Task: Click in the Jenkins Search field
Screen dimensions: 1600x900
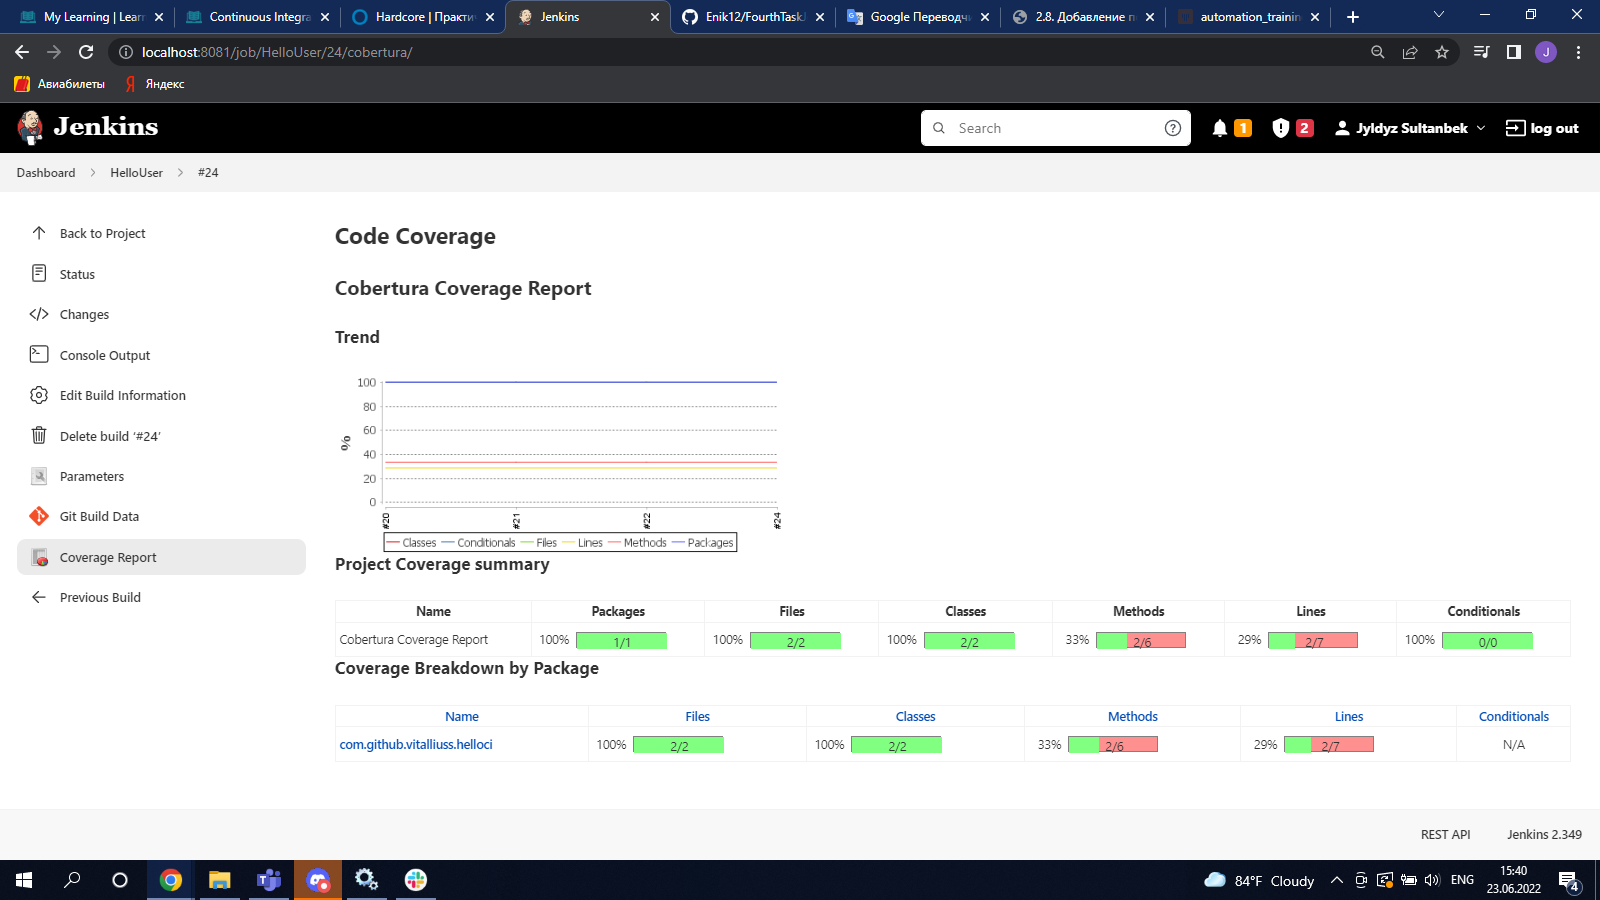Action: pyautogui.click(x=1055, y=128)
